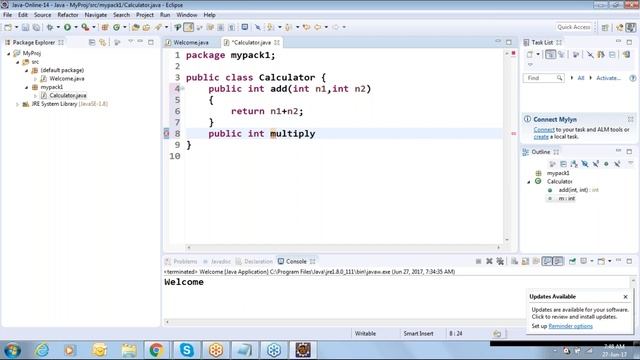The width and height of the screenshot is (640, 360).
Task: Click the Find field in Task List
Action: (543, 78)
